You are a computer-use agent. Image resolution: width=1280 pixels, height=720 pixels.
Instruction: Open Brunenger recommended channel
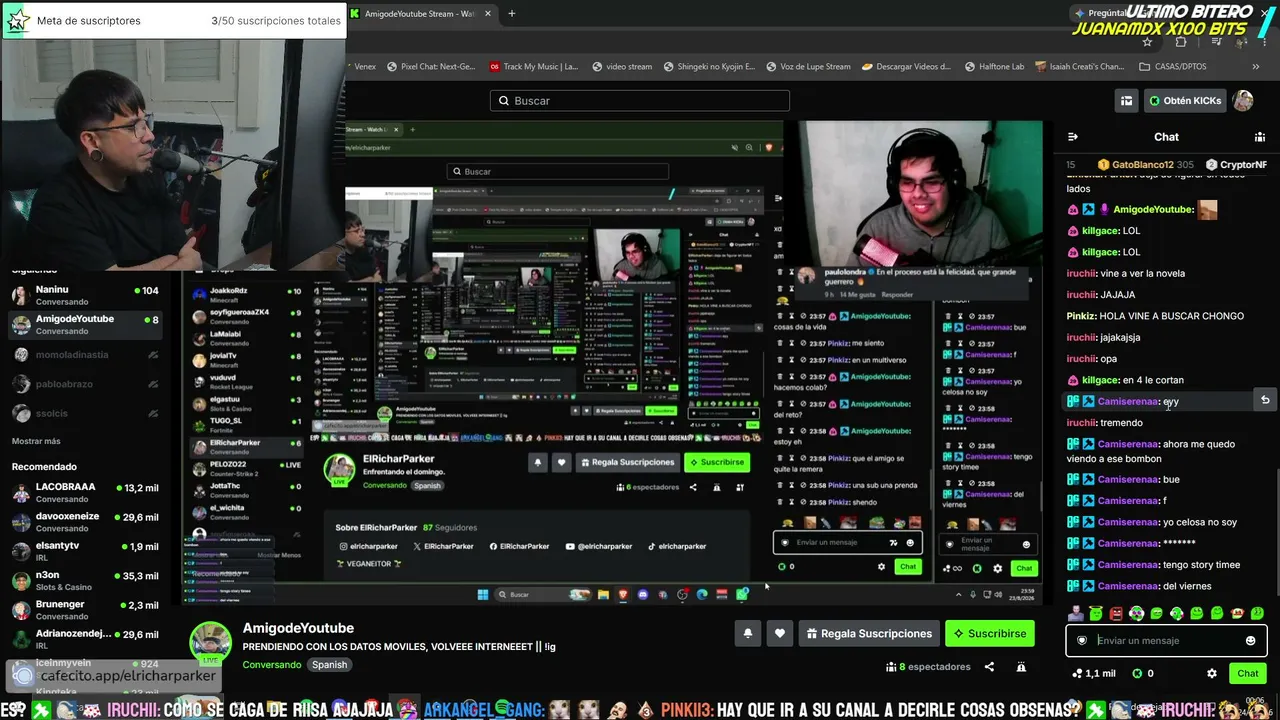pyautogui.click(x=86, y=609)
